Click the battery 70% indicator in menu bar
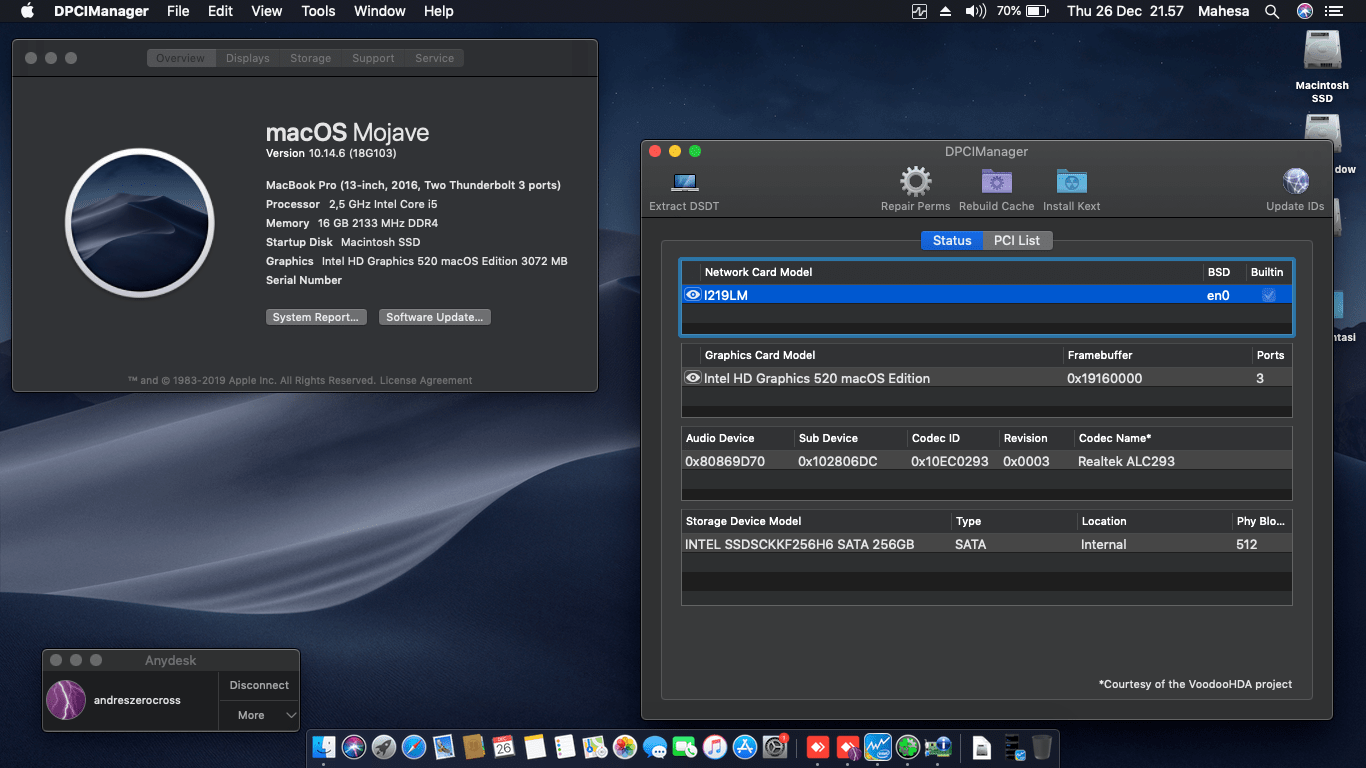Screen dimensions: 1366x768 click(1022, 11)
